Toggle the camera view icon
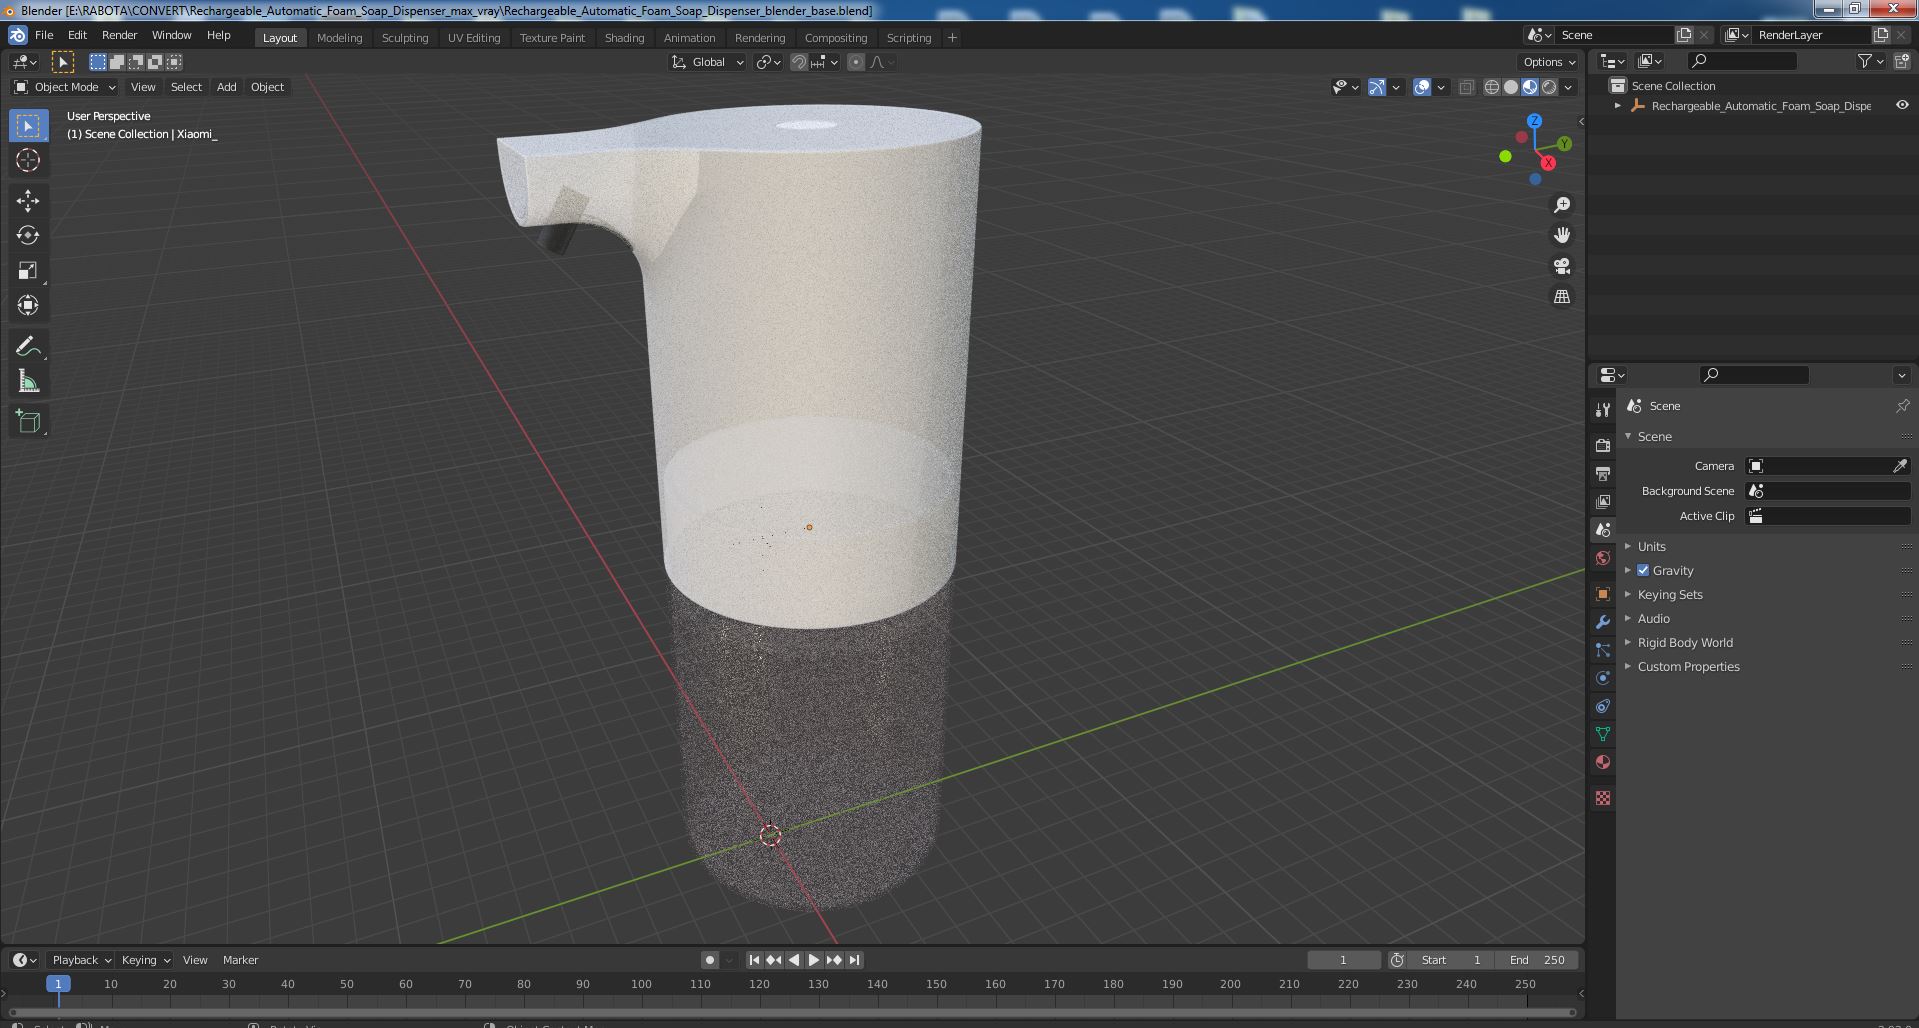The image size is (1919, 1028). pyautogui.click(x=1561, y=266)
